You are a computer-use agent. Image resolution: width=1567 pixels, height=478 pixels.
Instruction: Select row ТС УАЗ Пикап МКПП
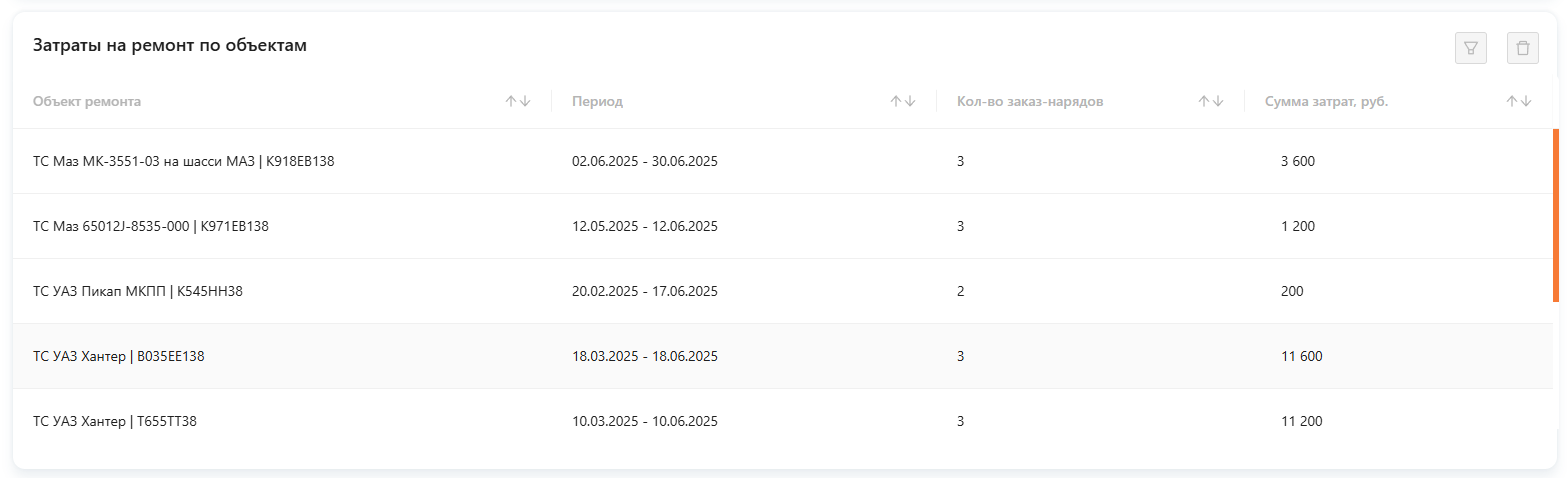tap(138, 291)
